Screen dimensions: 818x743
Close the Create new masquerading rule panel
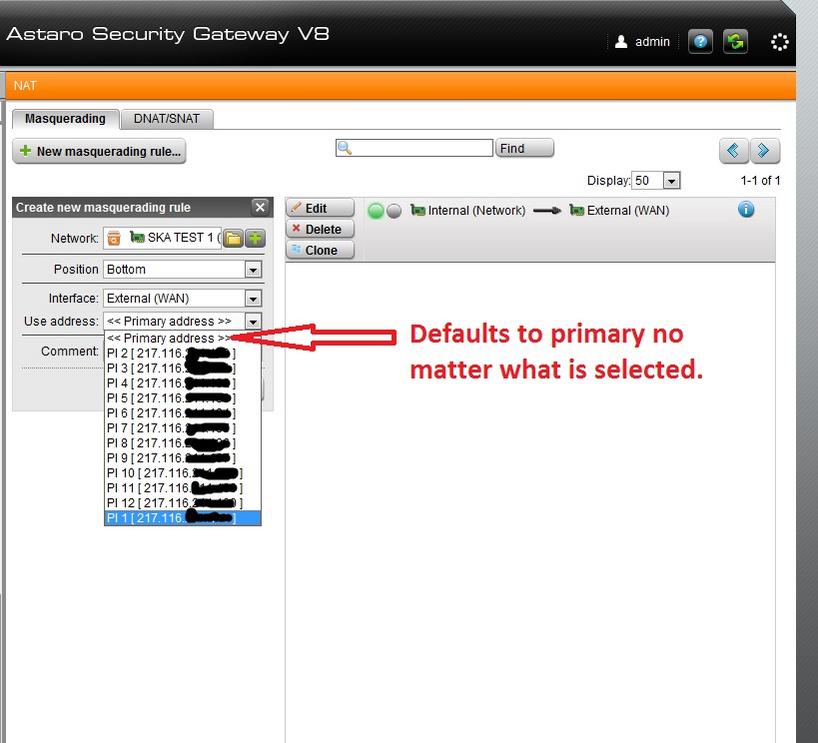[x=260, y=207]
